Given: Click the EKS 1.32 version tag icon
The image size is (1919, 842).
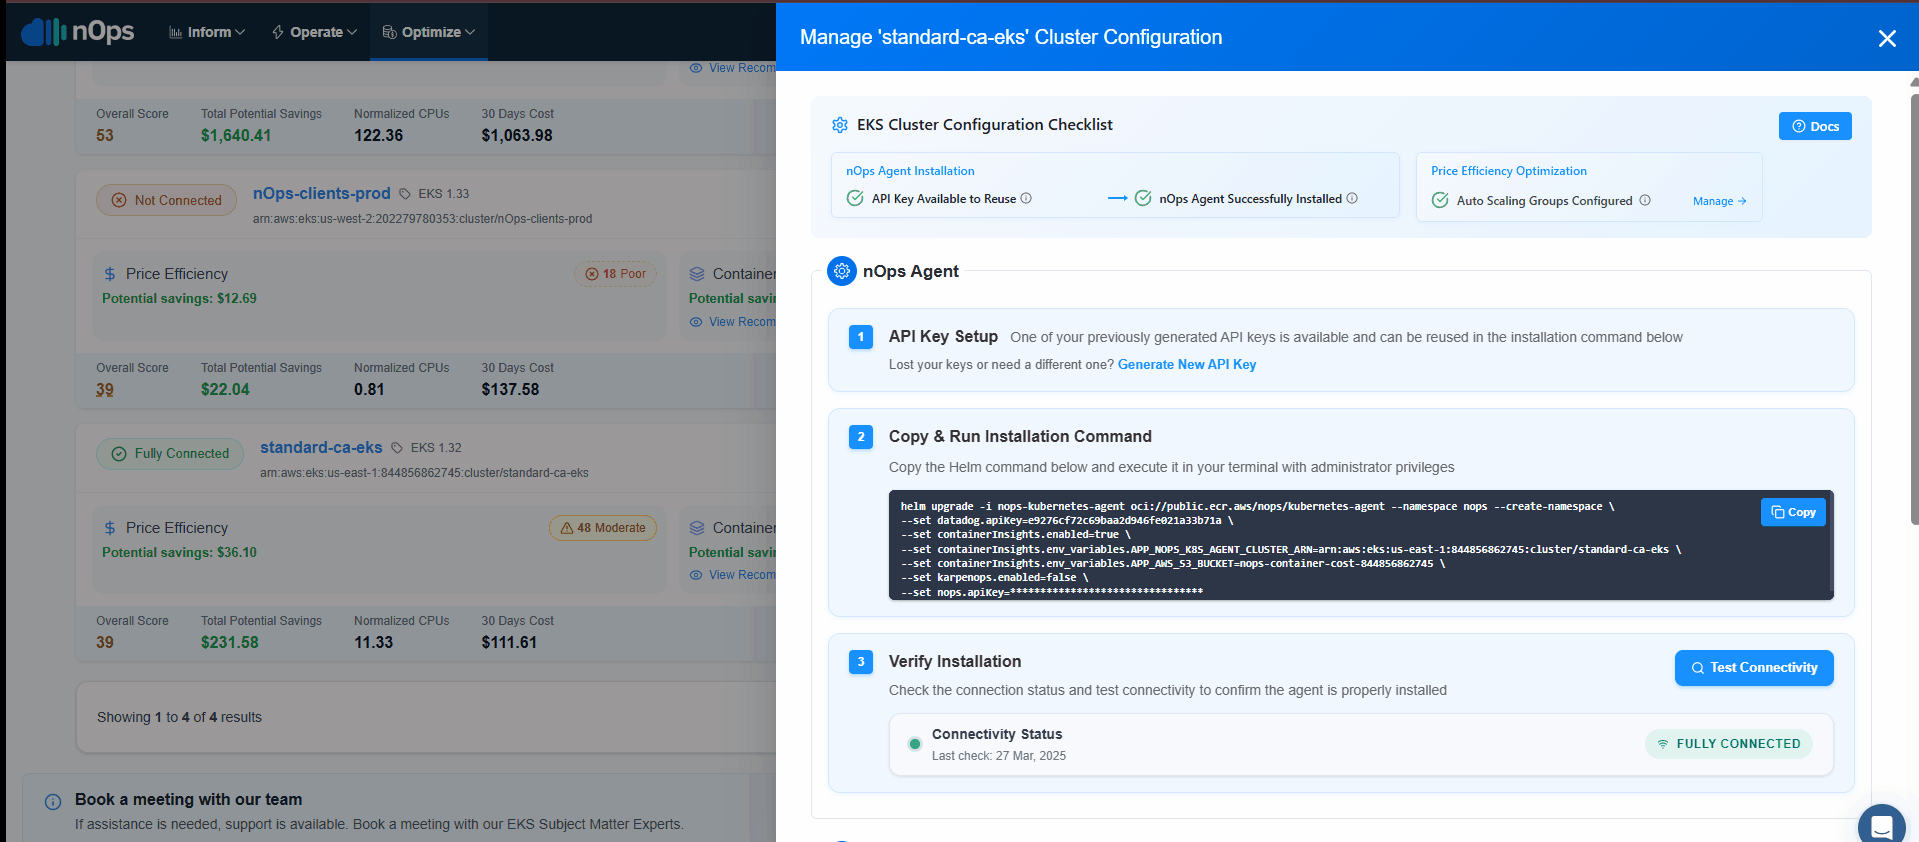Looking at the screenshot, I should (397, 448).
